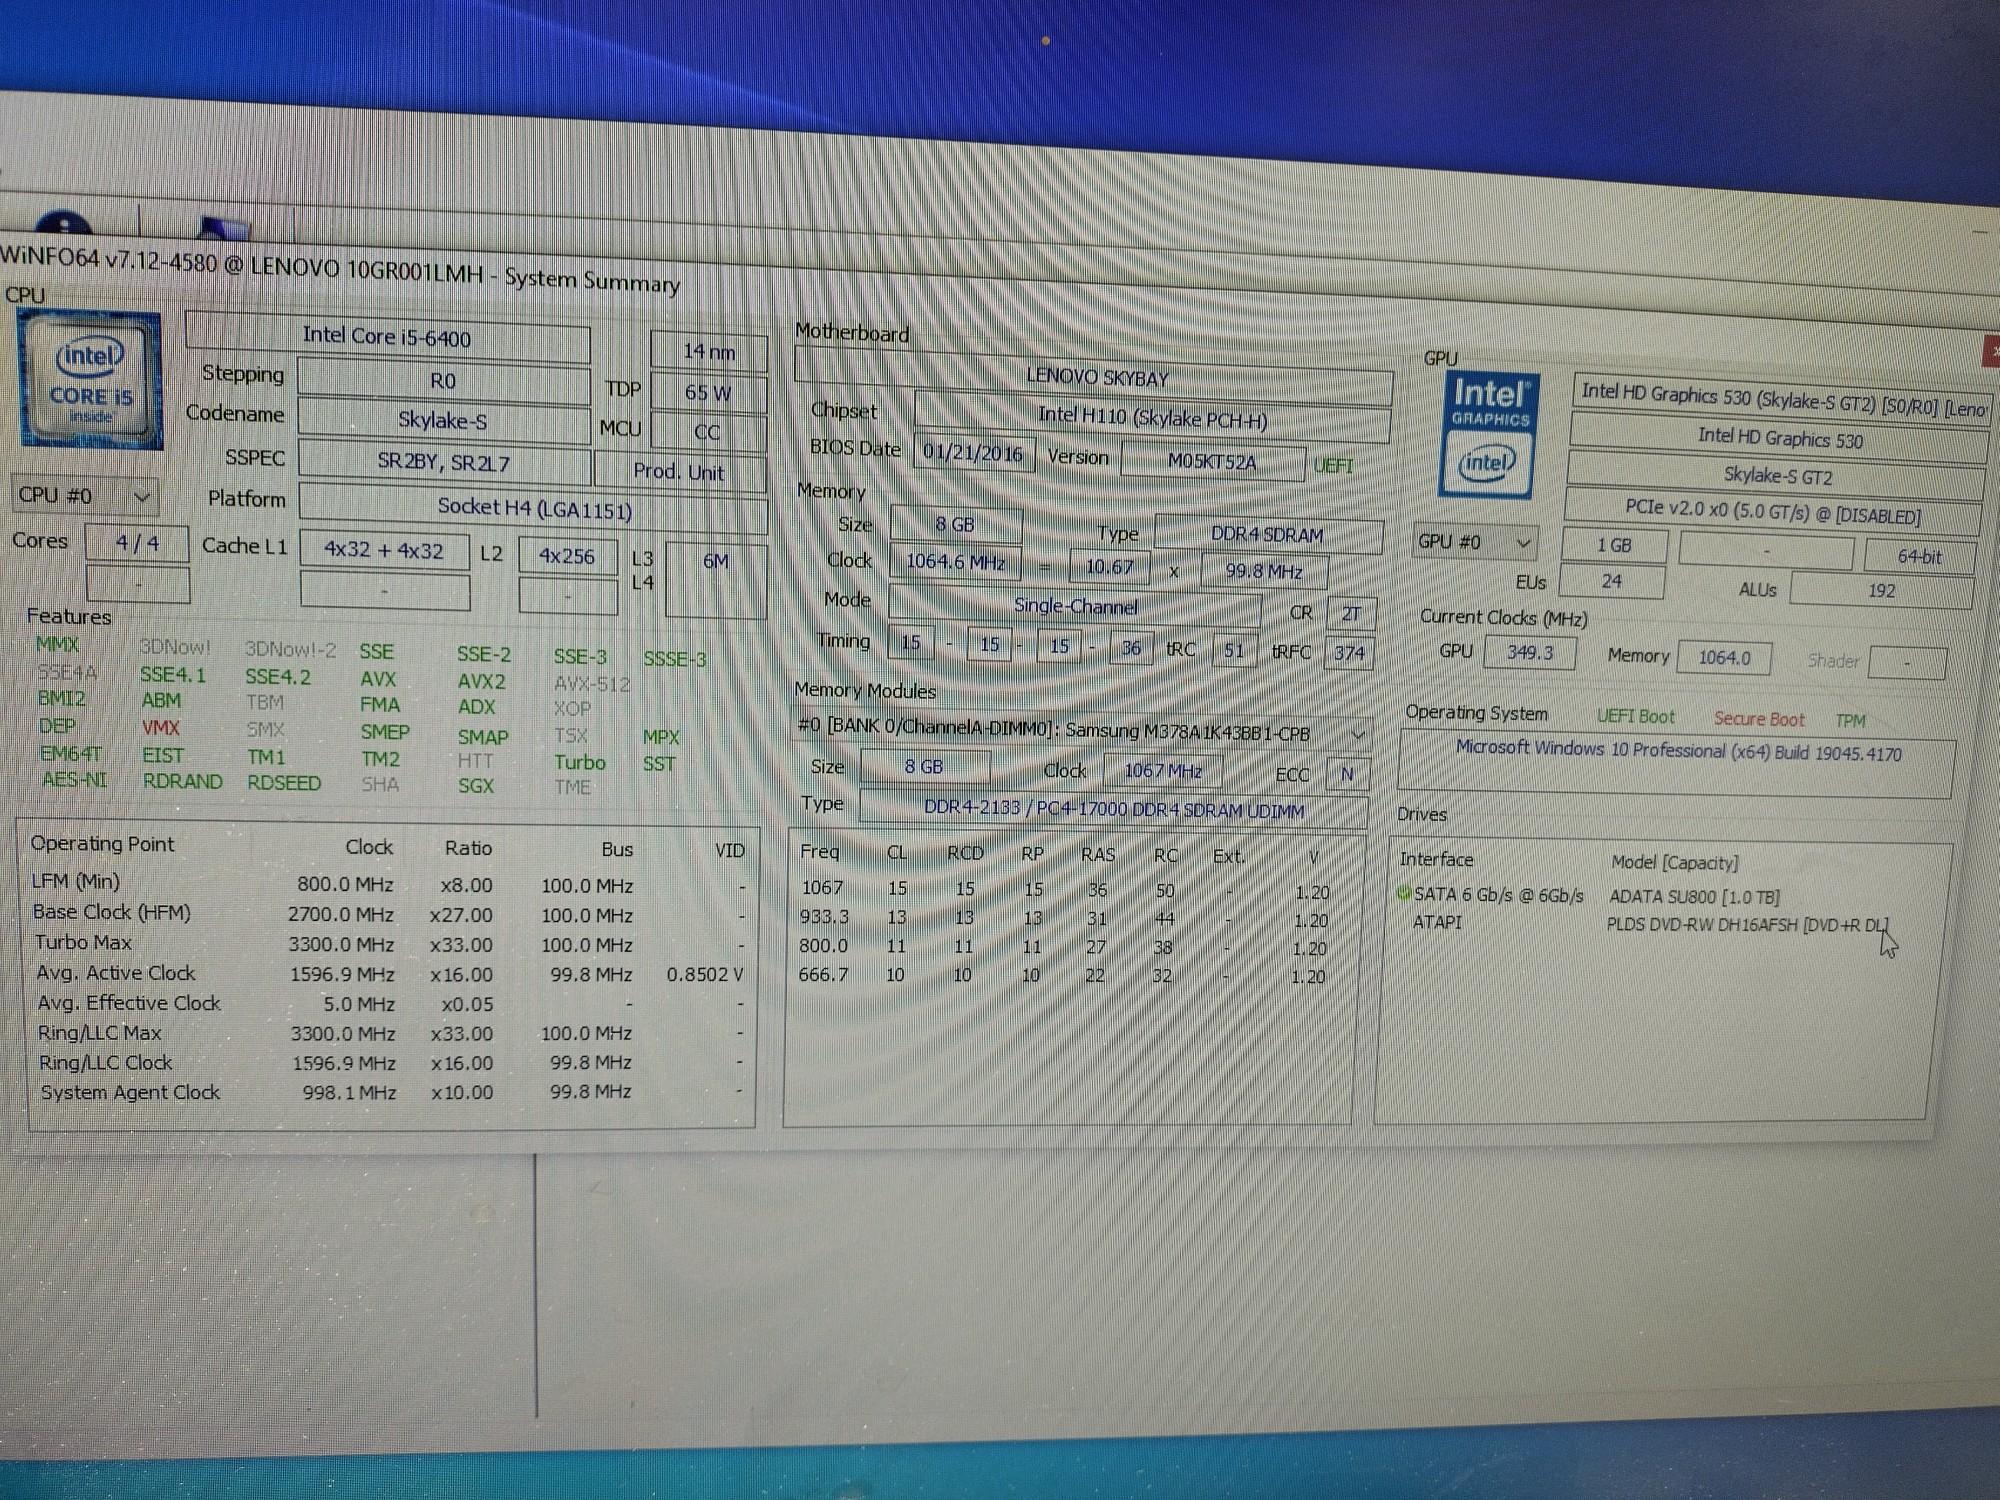The height and width of the screenshot is (1500, 2000).
Task: Click the EUs value 24
Action: [1612, 582]
